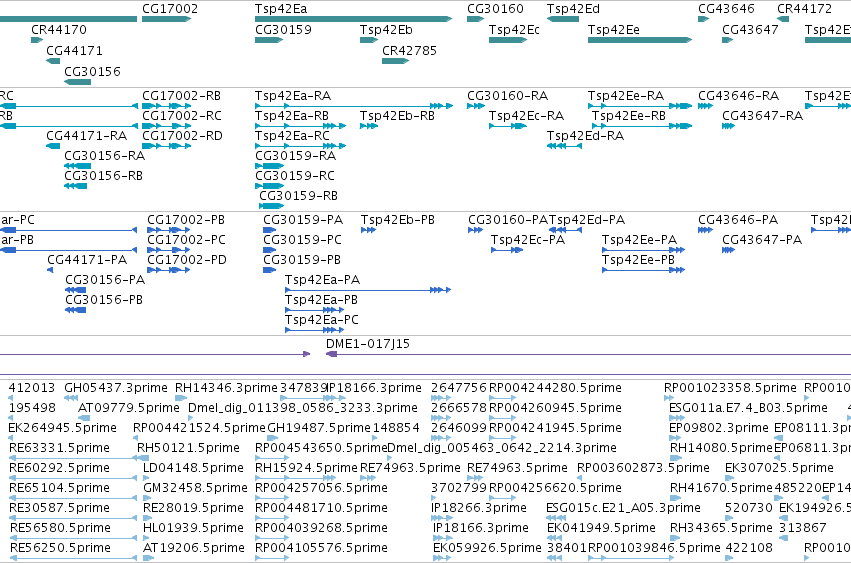851x563 pixels.
Task: Click EST RH14346.3prime
Action: click(226, 388)
